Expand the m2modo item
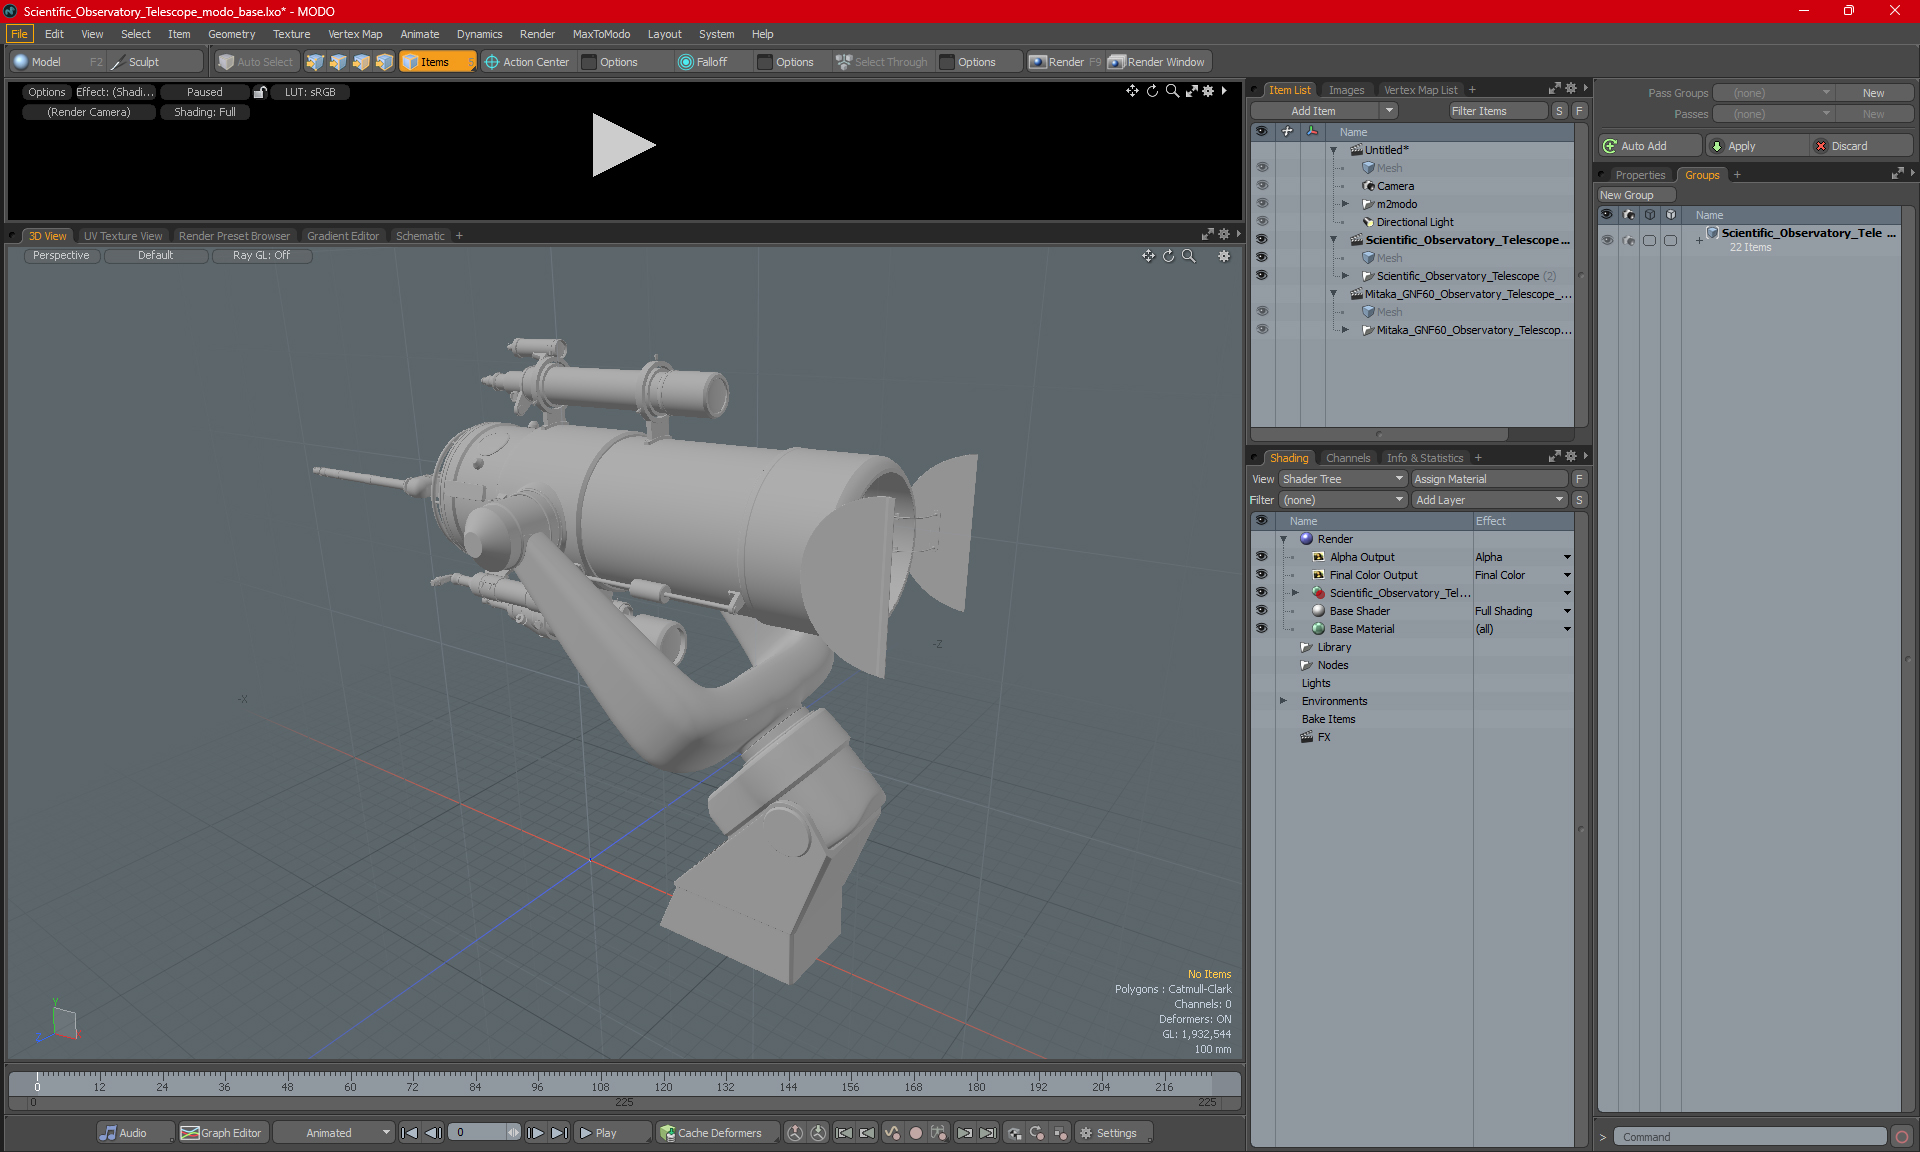The height and width of the screenshot is (1152, 1920). pos(1346,204)
